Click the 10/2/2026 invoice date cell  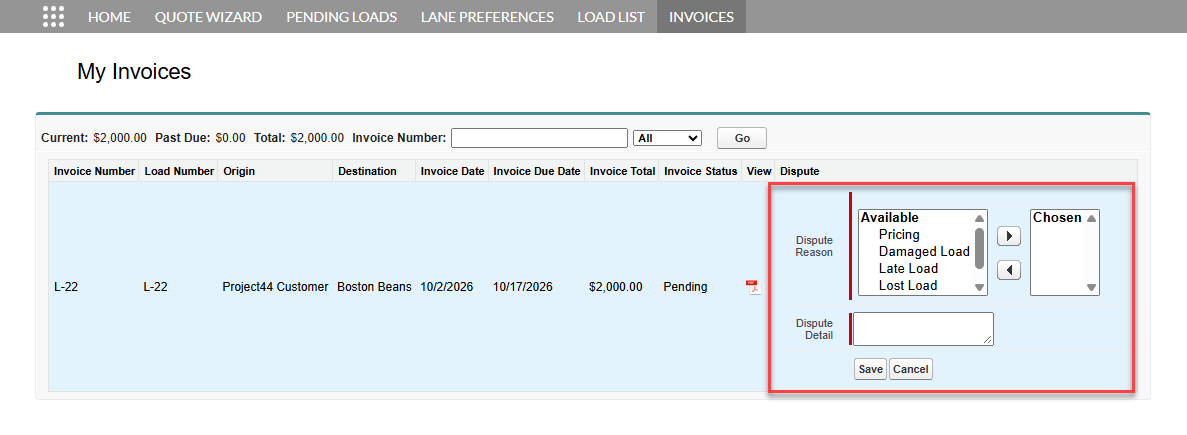[447, 287]
